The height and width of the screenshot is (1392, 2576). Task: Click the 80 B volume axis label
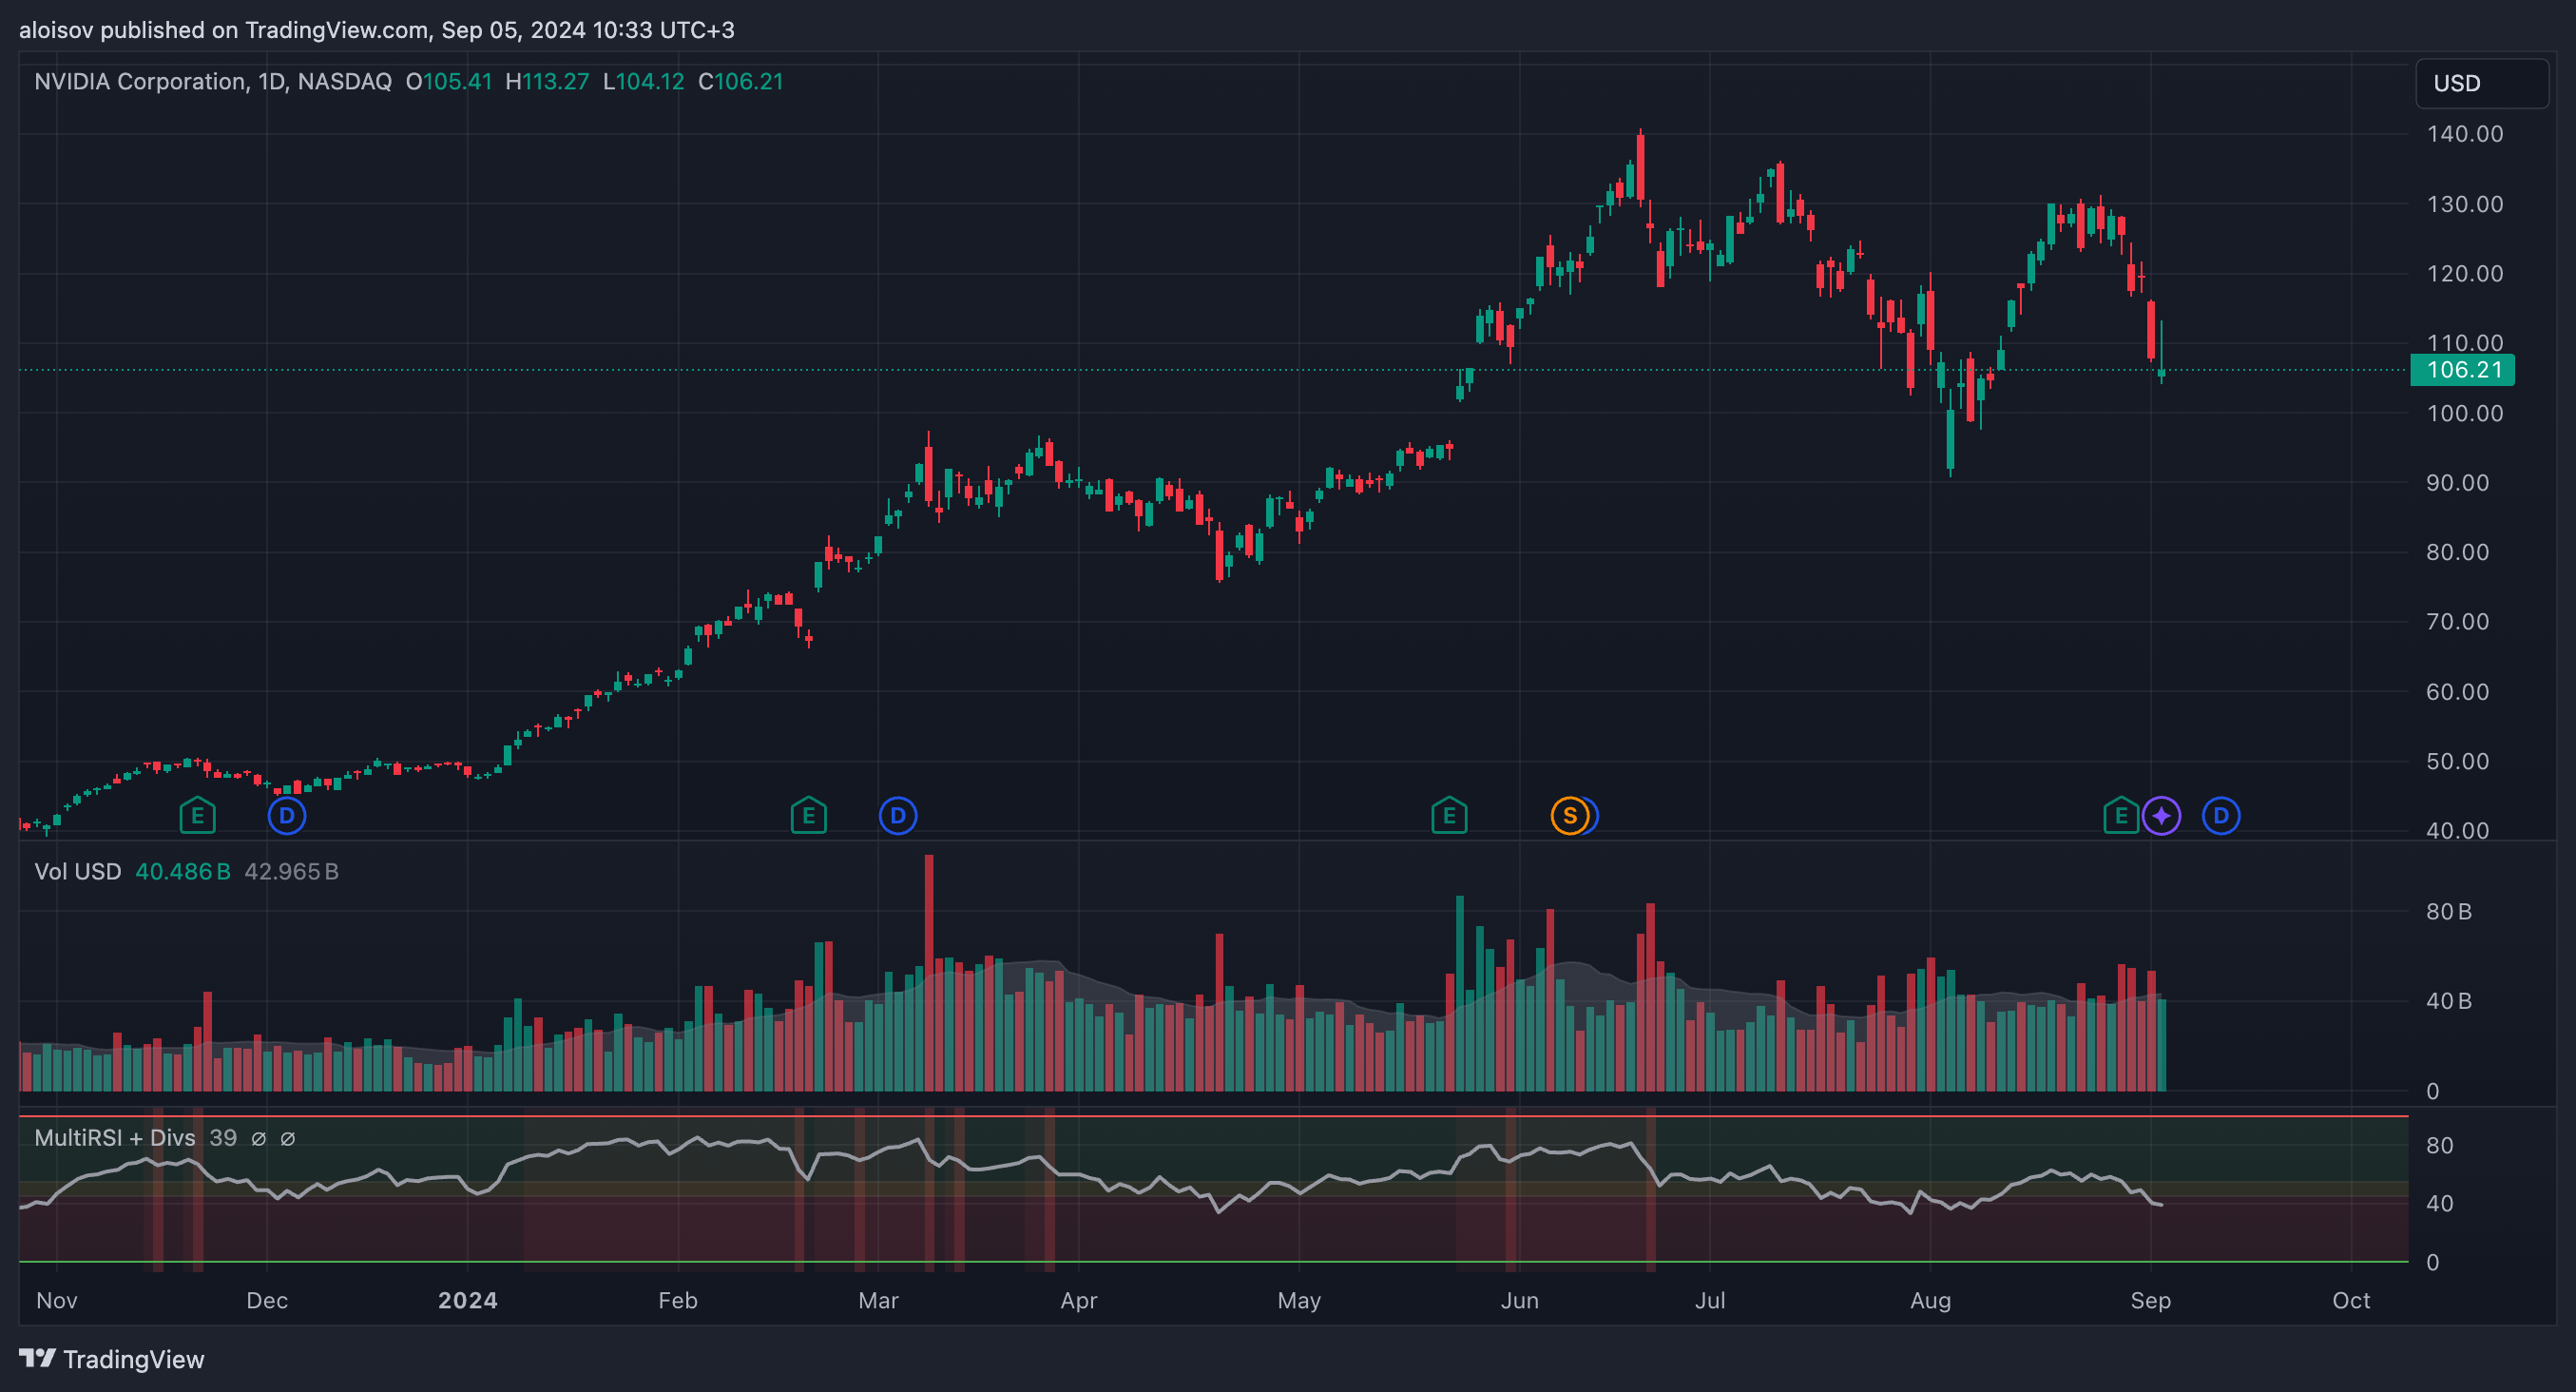[x=2449, y=912]
